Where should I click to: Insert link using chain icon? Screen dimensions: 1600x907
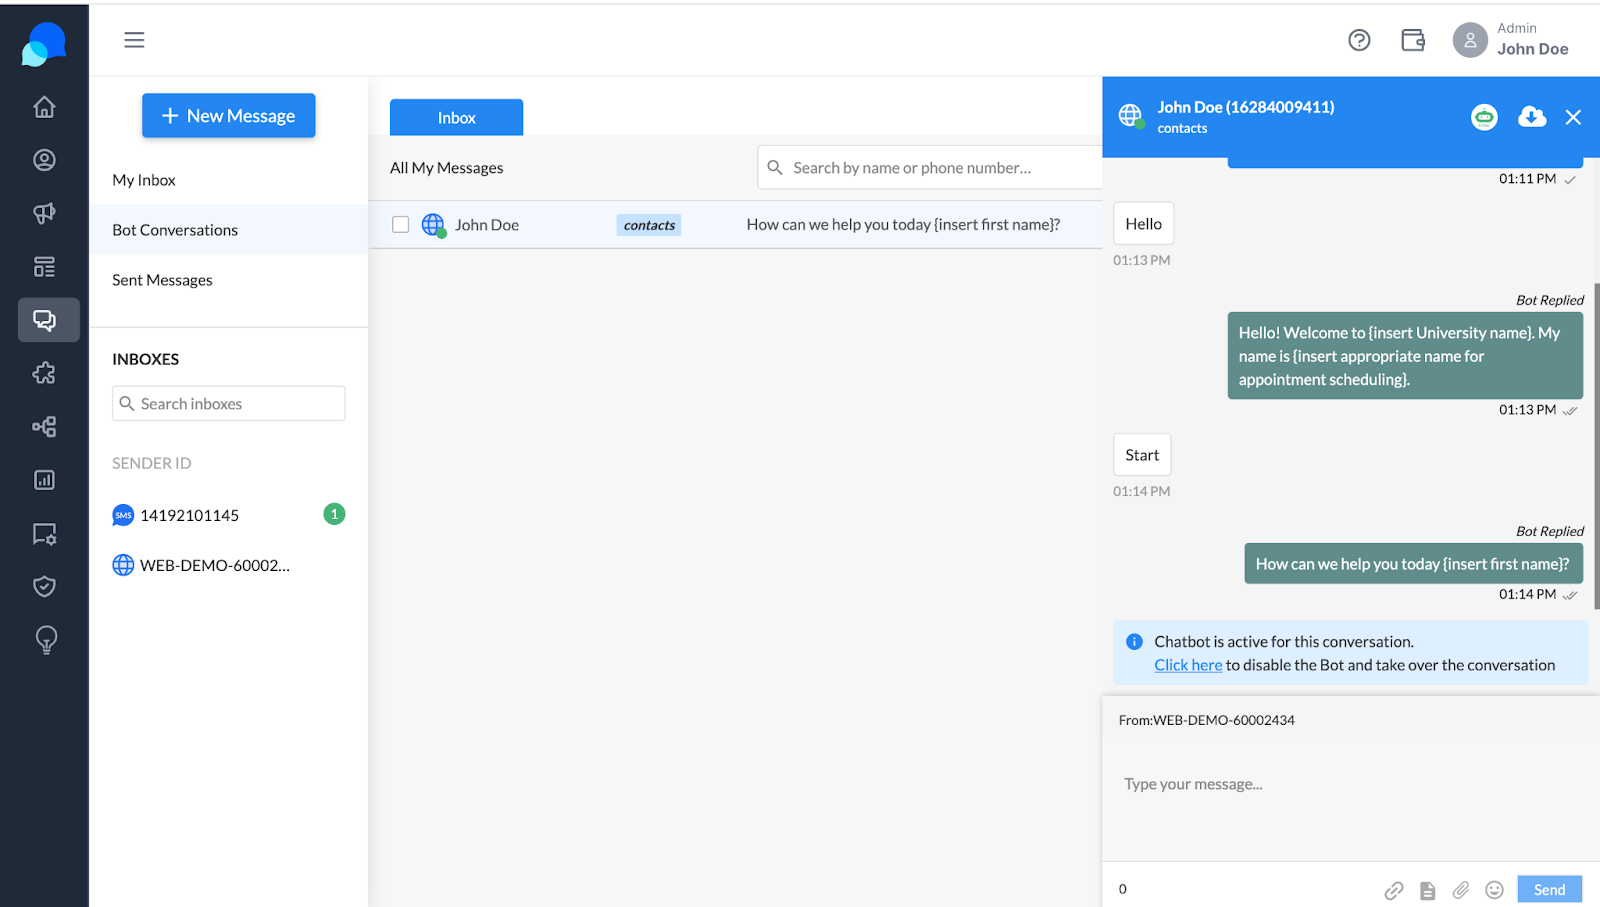point(1394,890)
